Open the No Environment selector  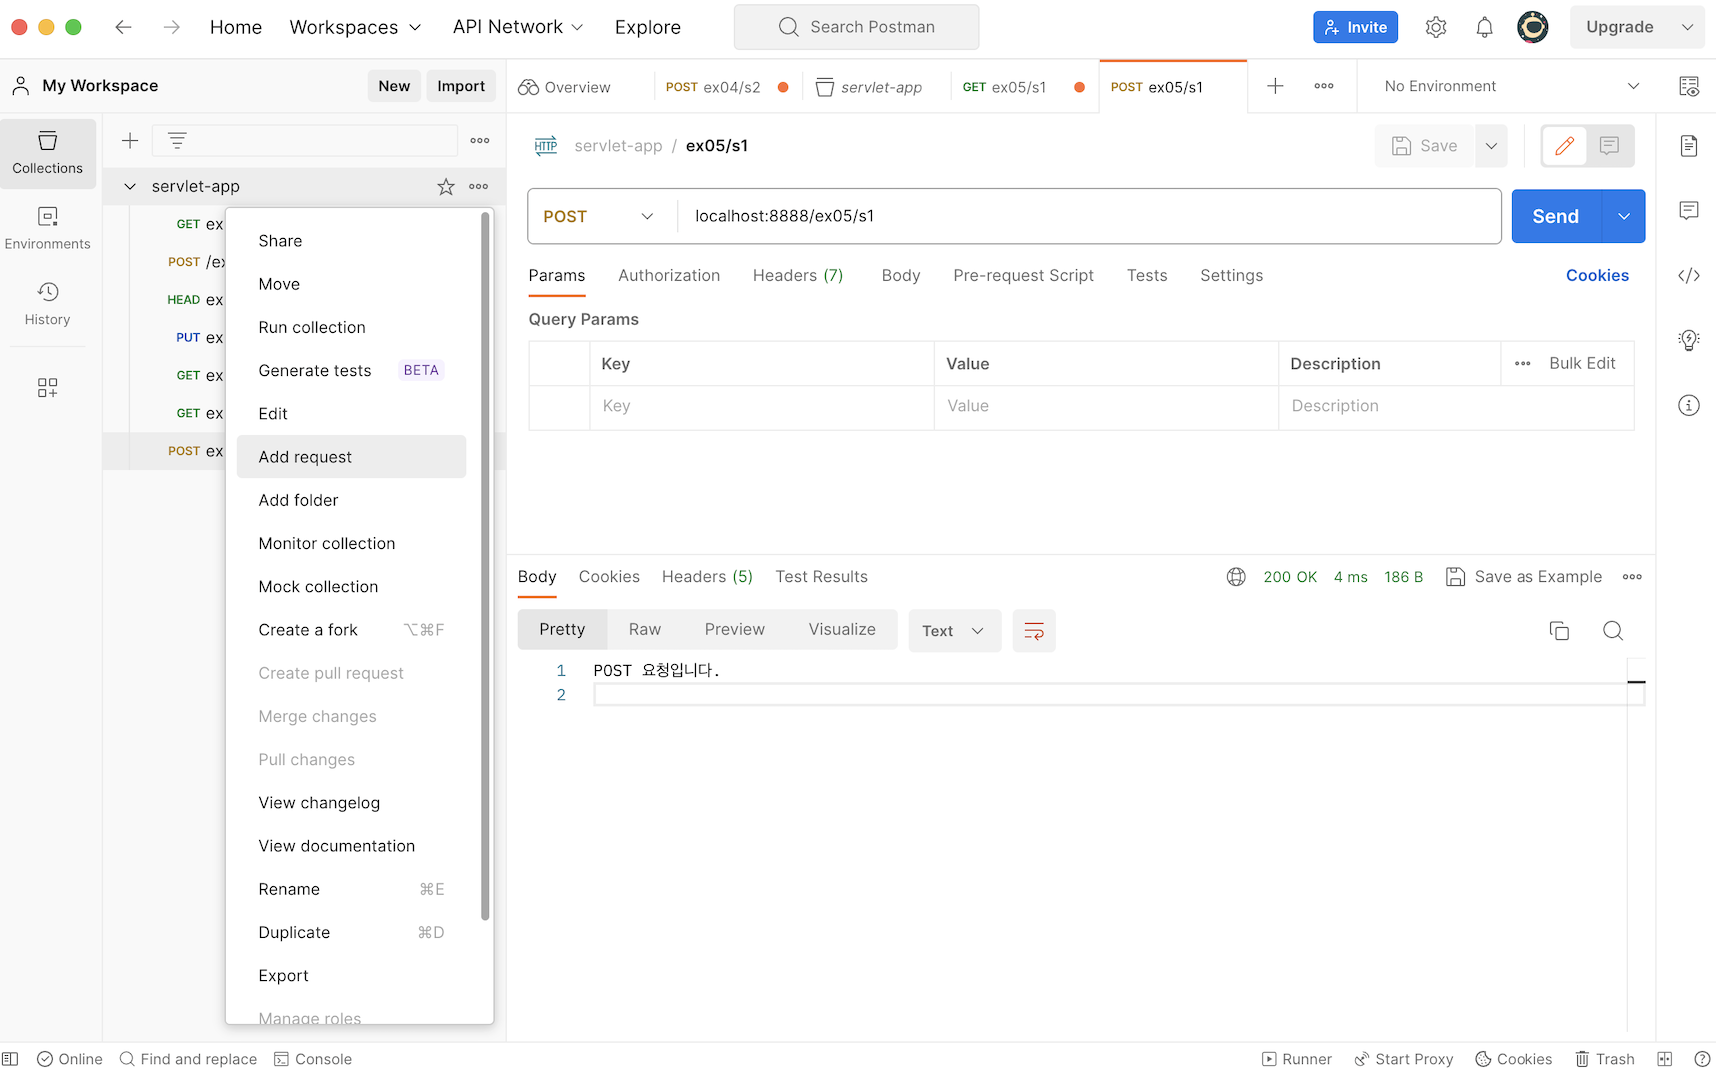tap(1510, 86)
